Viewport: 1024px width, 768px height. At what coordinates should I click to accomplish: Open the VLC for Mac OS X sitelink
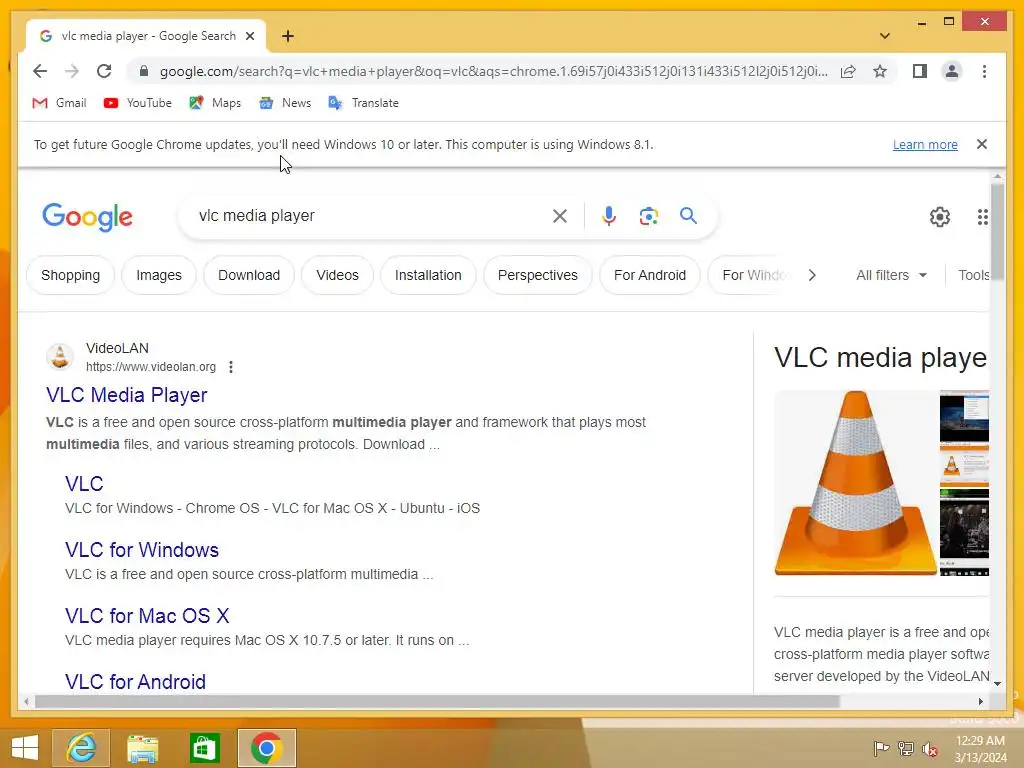coord(147,616)
